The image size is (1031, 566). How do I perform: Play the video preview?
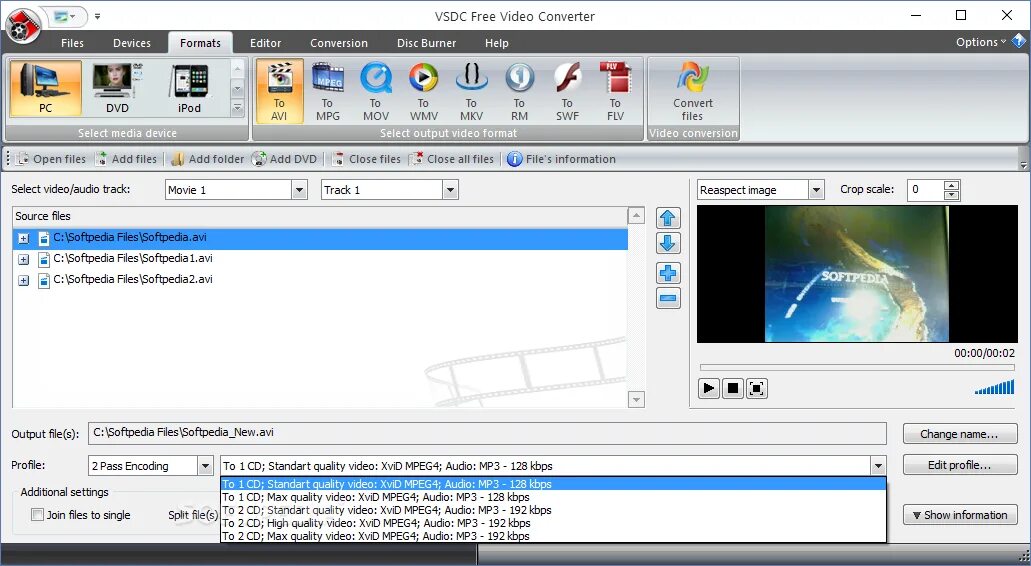(x=709, y=389)
